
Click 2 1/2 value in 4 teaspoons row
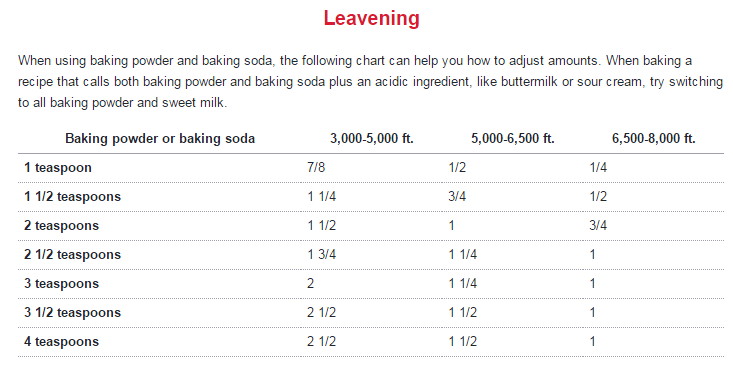322,341
